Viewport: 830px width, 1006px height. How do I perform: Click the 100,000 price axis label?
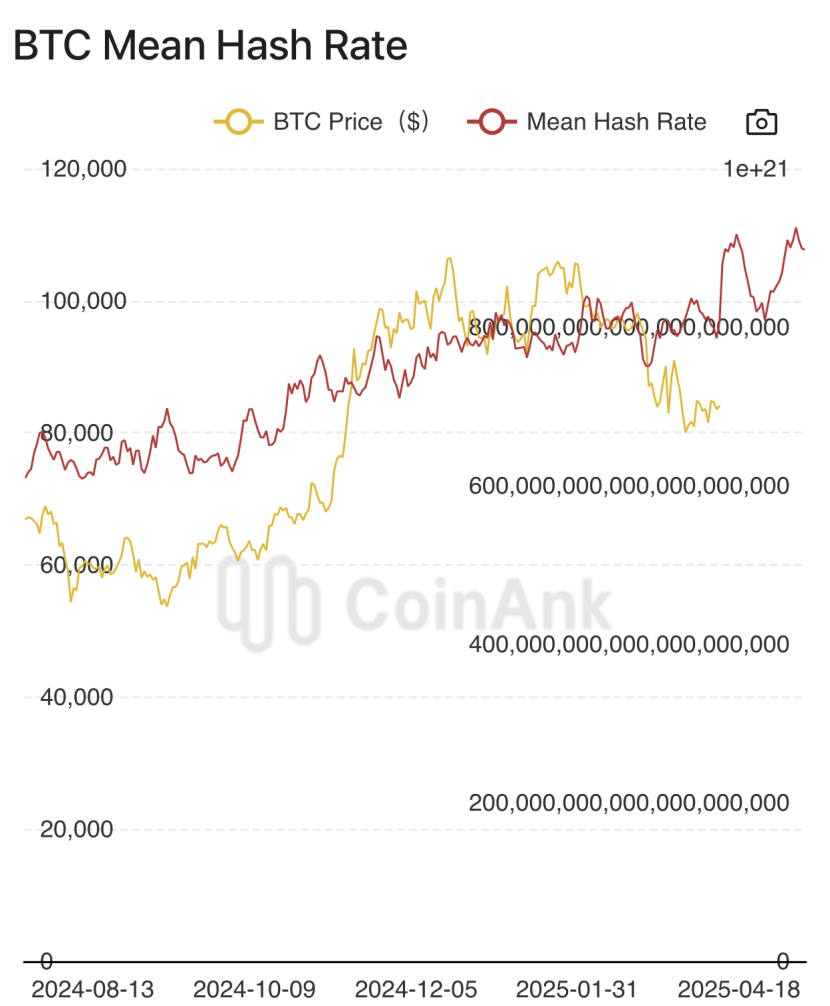pos(83,301)
